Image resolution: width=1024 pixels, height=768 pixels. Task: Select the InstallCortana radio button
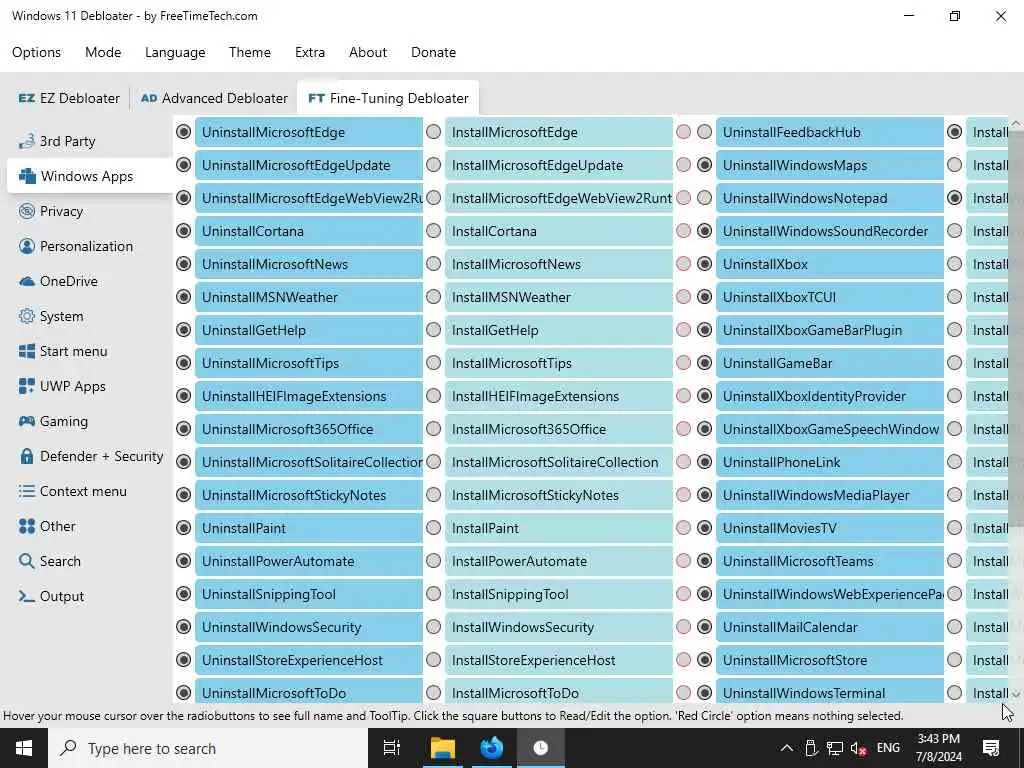[434, 231]
